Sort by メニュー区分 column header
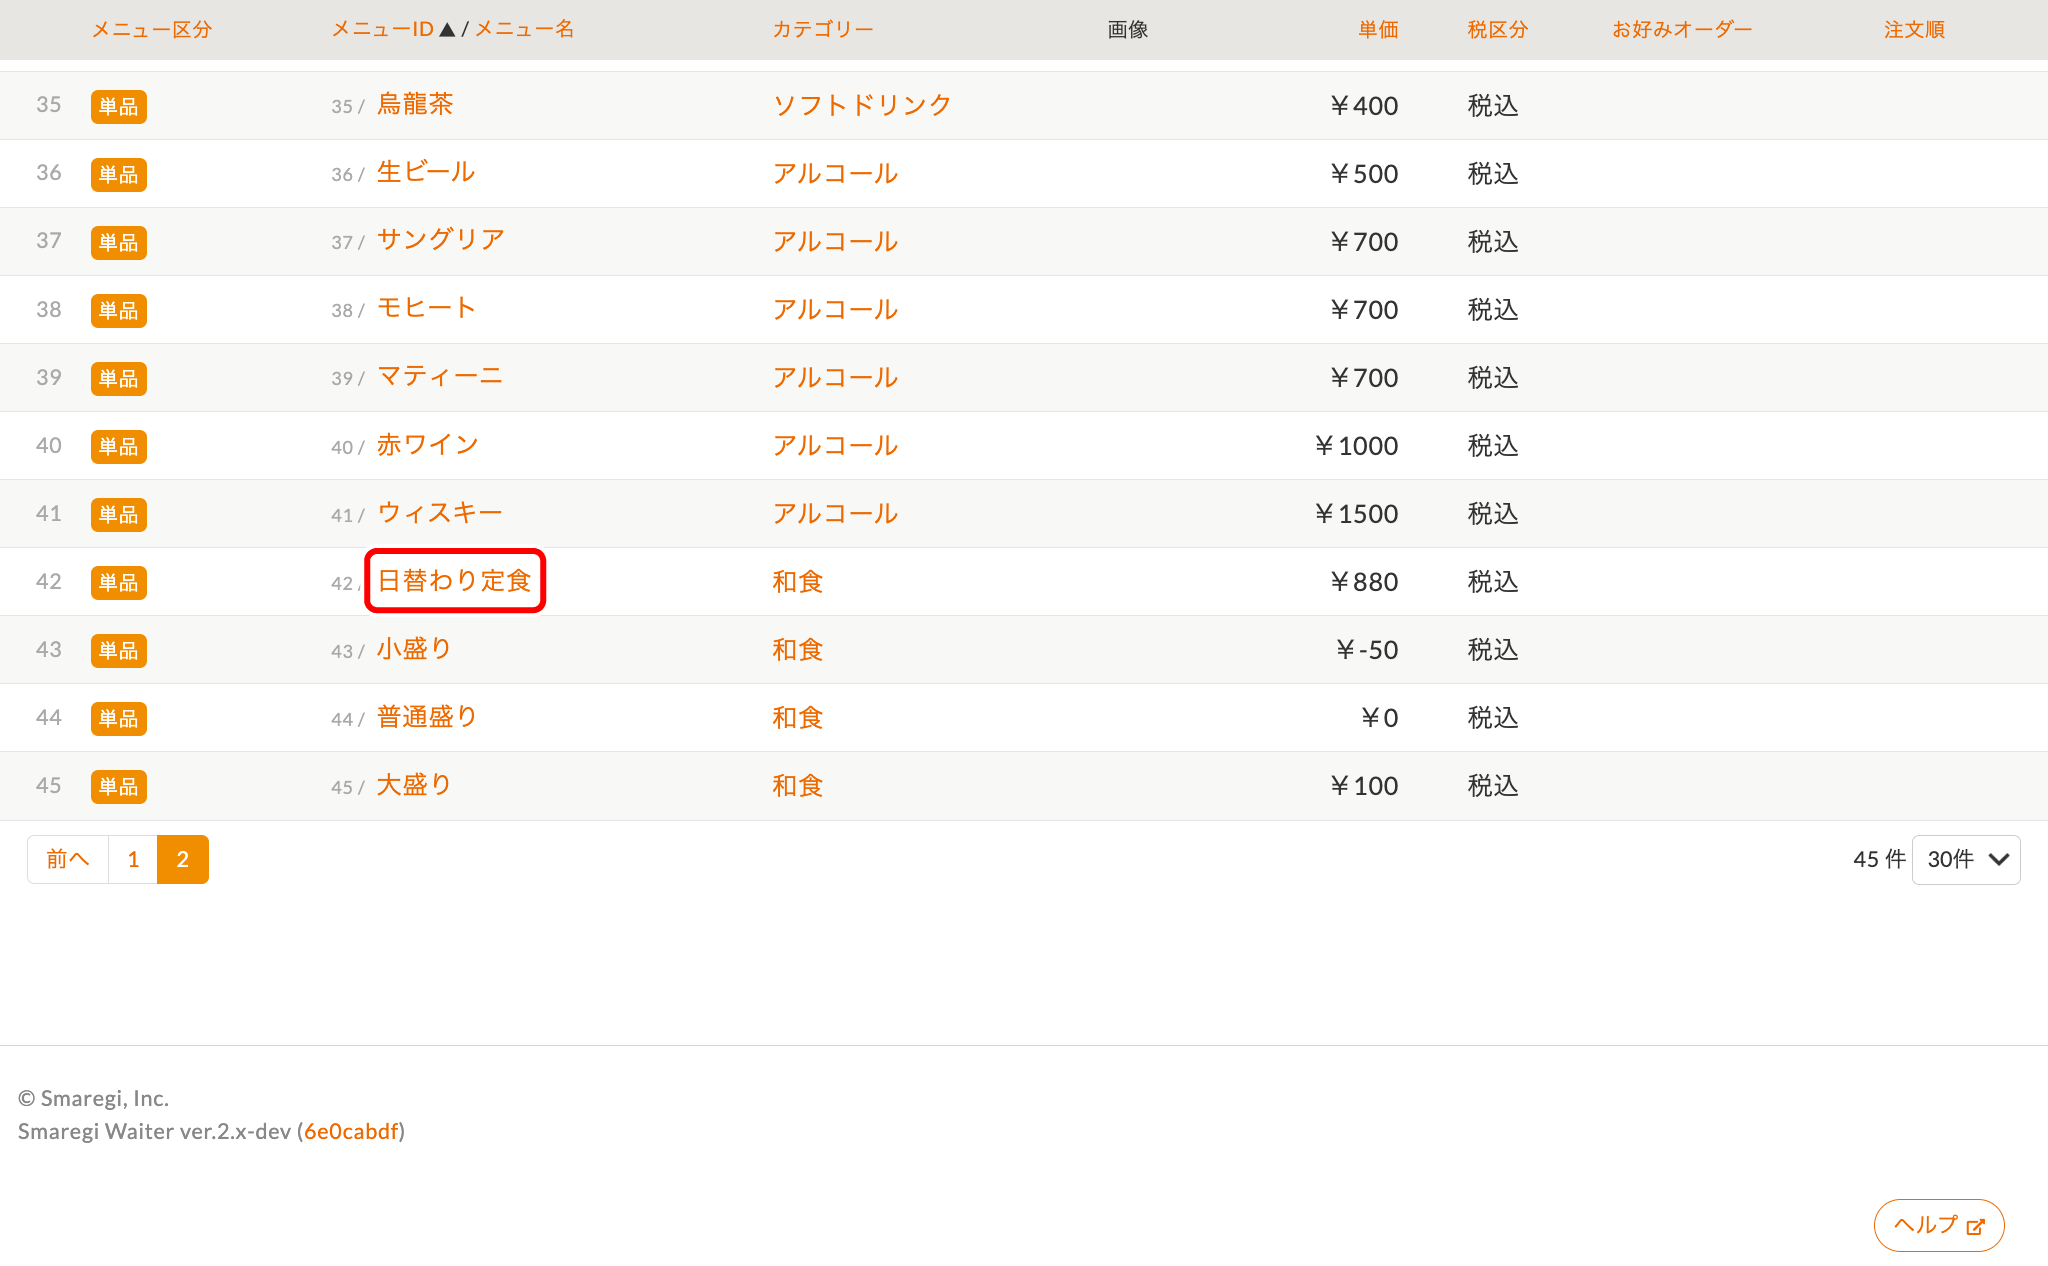 (152, 30)
